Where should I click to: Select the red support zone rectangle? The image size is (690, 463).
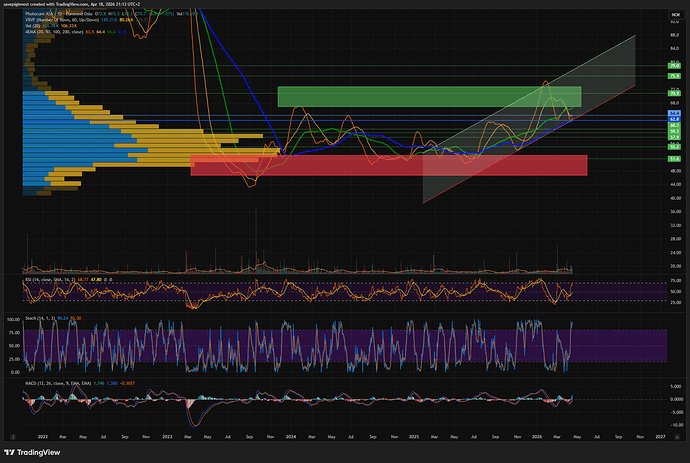388,166
